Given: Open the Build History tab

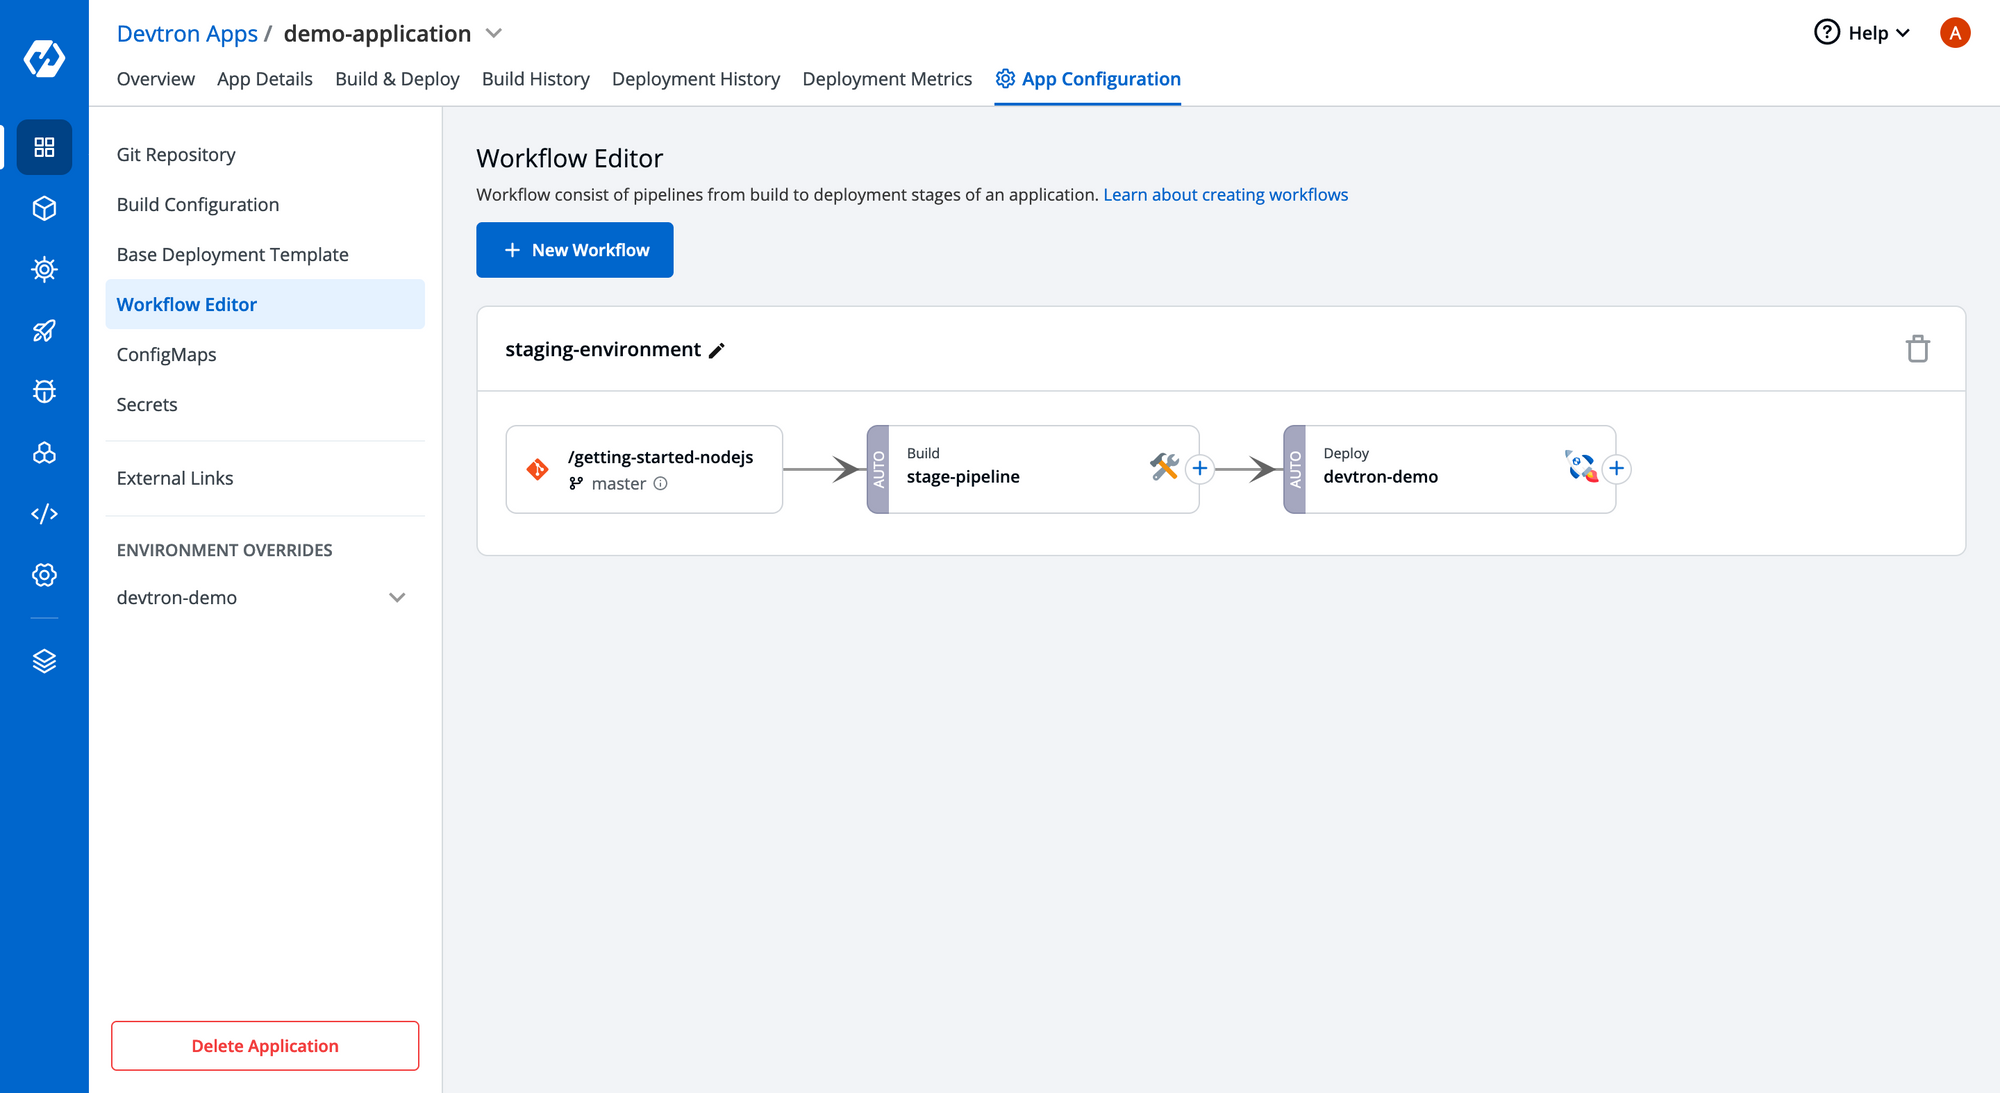Looking at the screenshot, I should [535, 79].
